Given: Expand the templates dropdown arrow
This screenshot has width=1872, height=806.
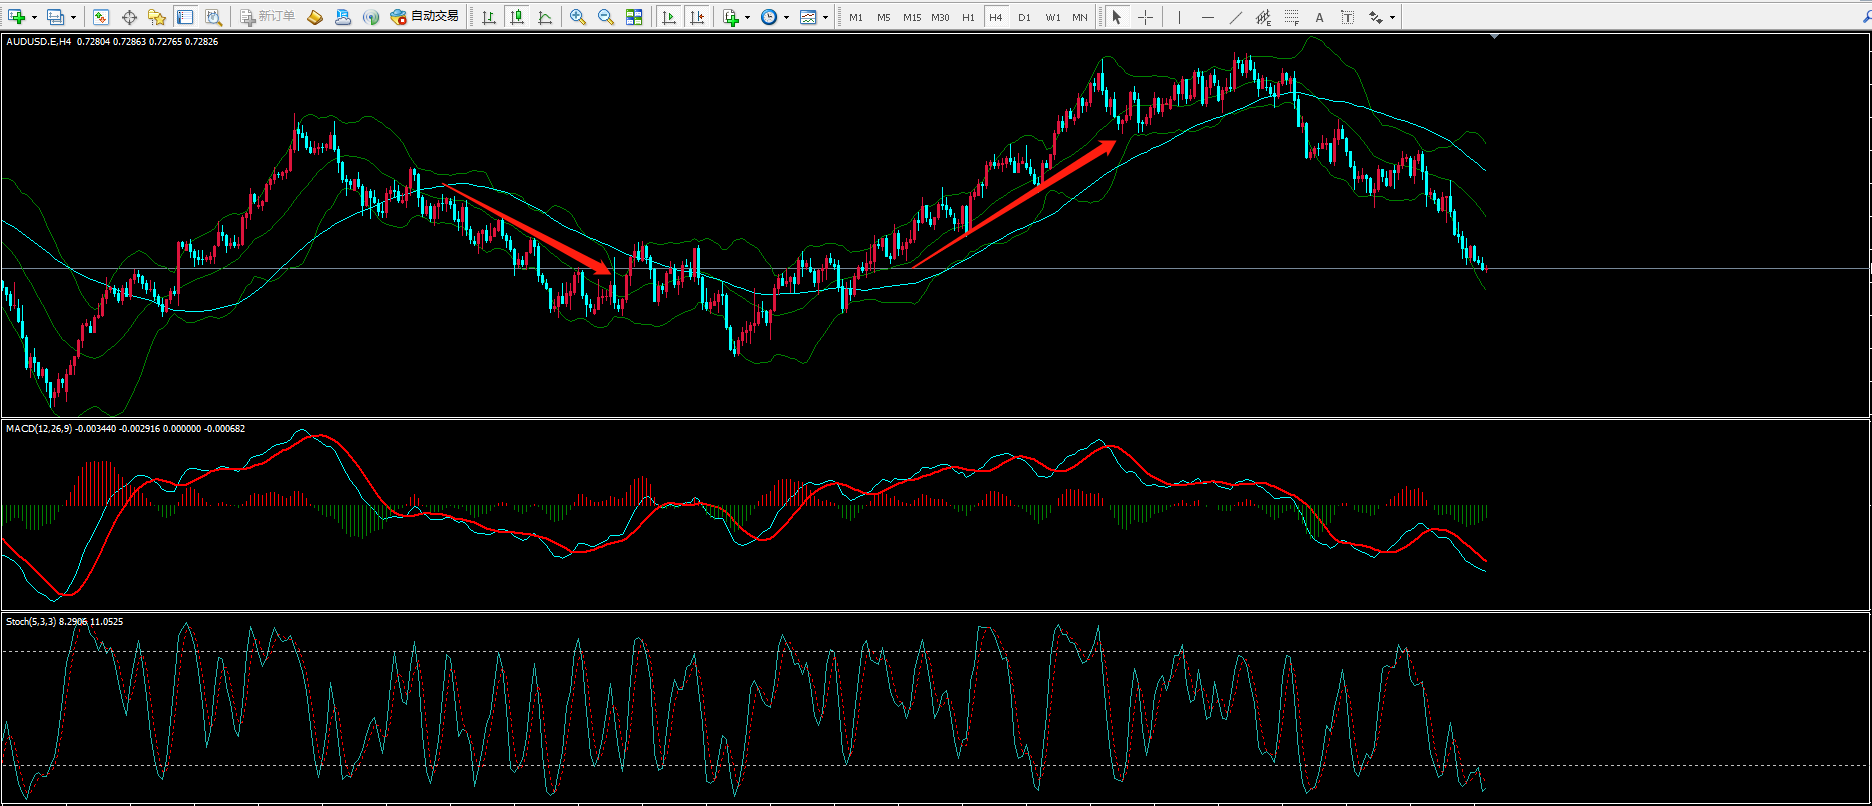Looking at the screenshot, I should (825, 18).
